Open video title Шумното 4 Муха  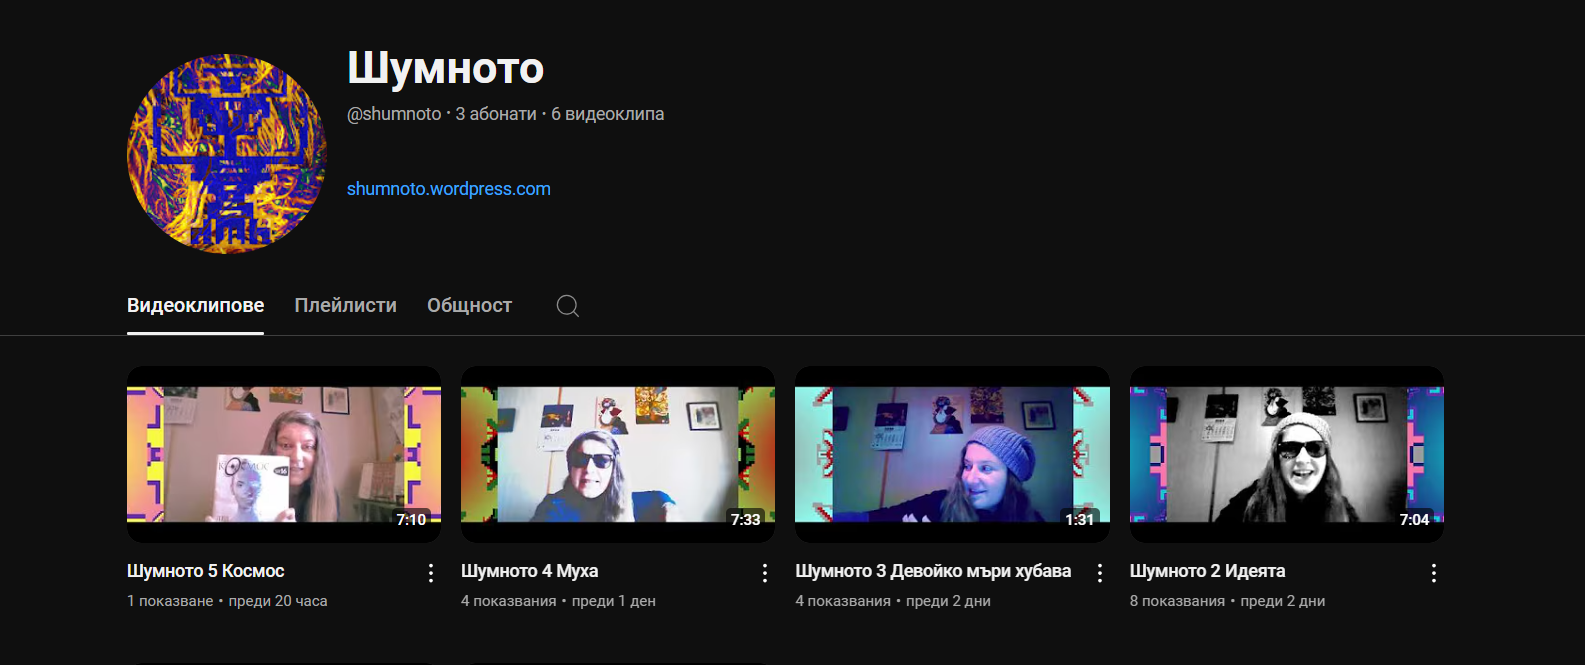529,571
